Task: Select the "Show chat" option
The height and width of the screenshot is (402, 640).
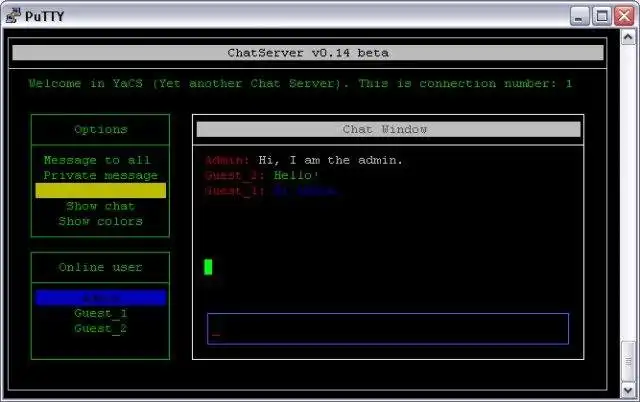Action: [100, 206]
